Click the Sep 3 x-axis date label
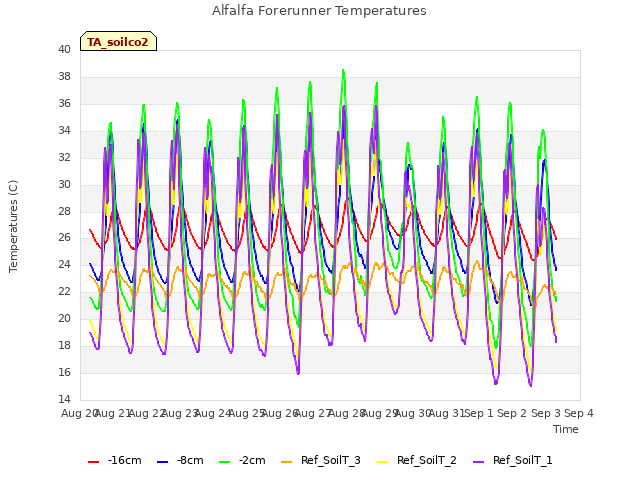The image size is (640, 480). coord(546,413)
